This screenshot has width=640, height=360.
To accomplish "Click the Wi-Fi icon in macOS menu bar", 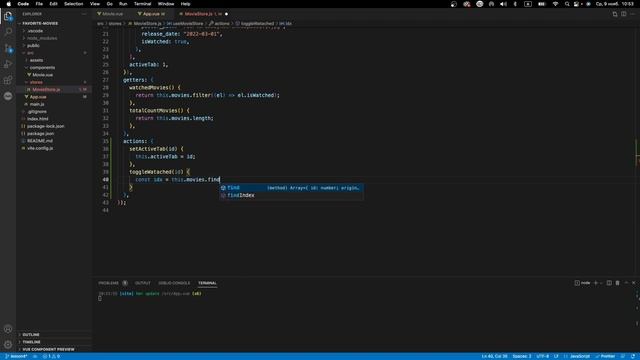I will 555,4.
